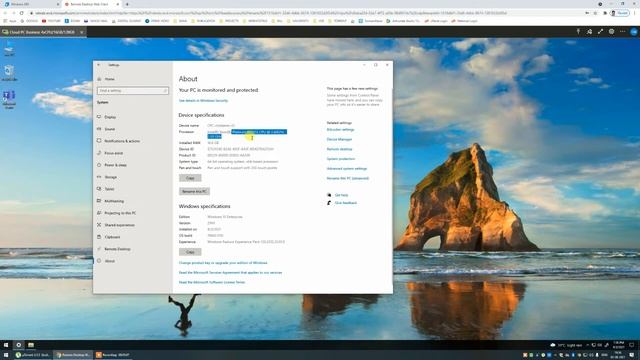Open Microsoft Services Agreement link
This screenshot has height=360, width=640.
coord(230,272)
